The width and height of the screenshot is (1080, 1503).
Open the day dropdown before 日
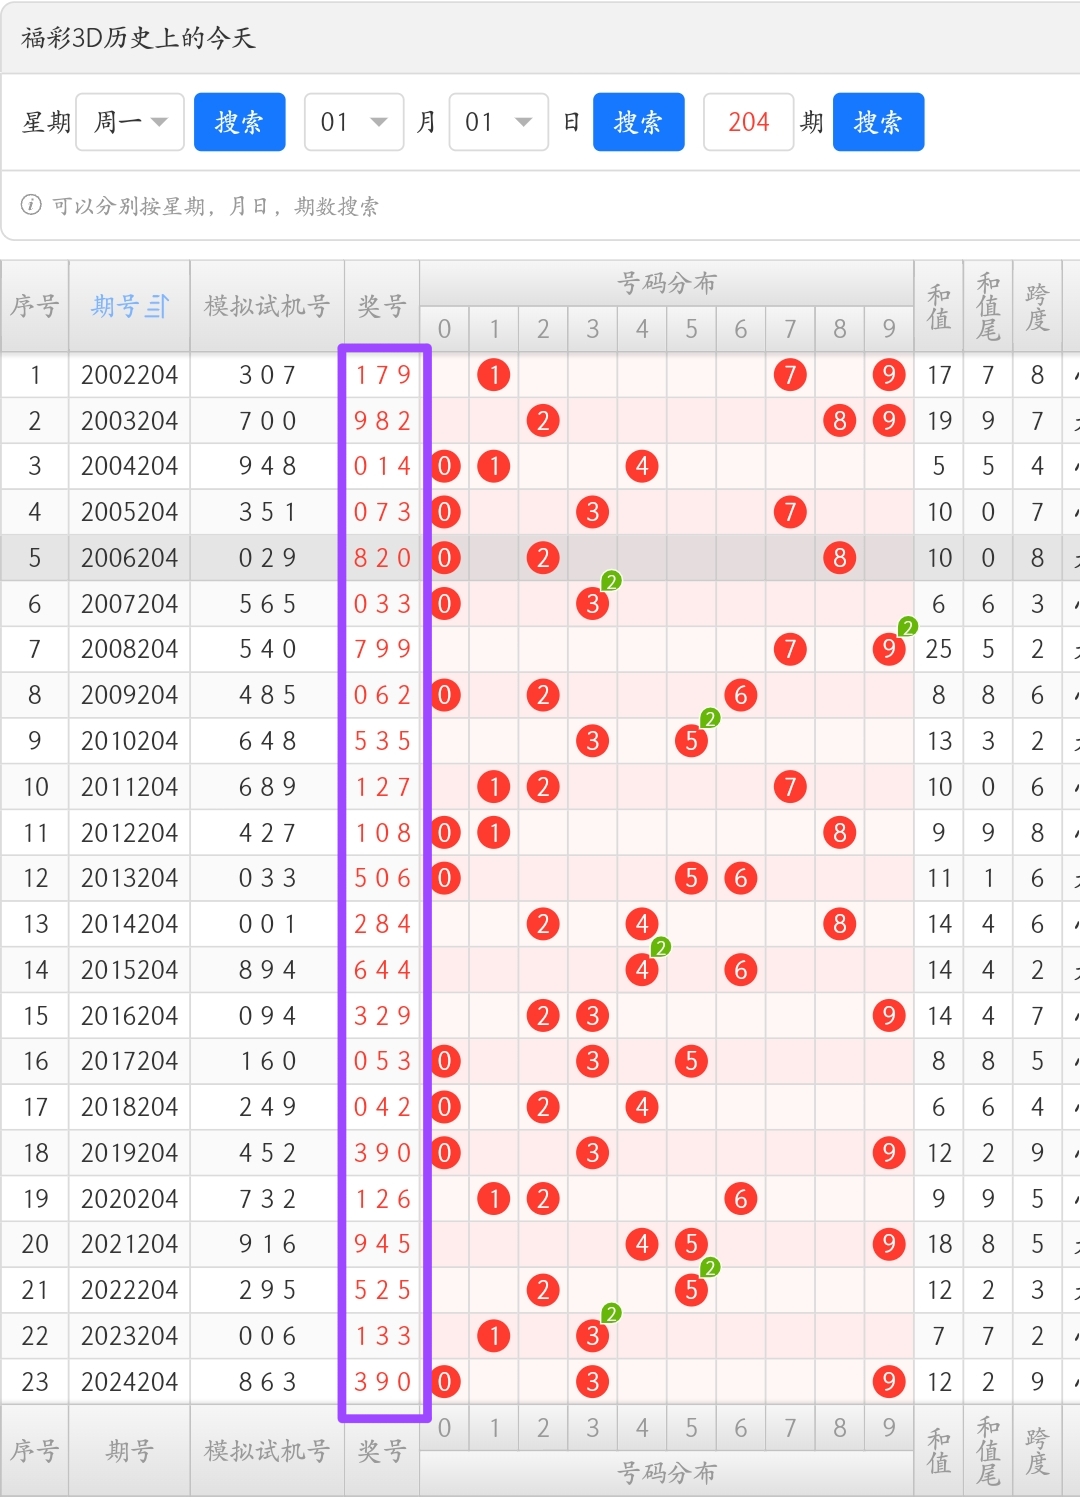(499, 122)
